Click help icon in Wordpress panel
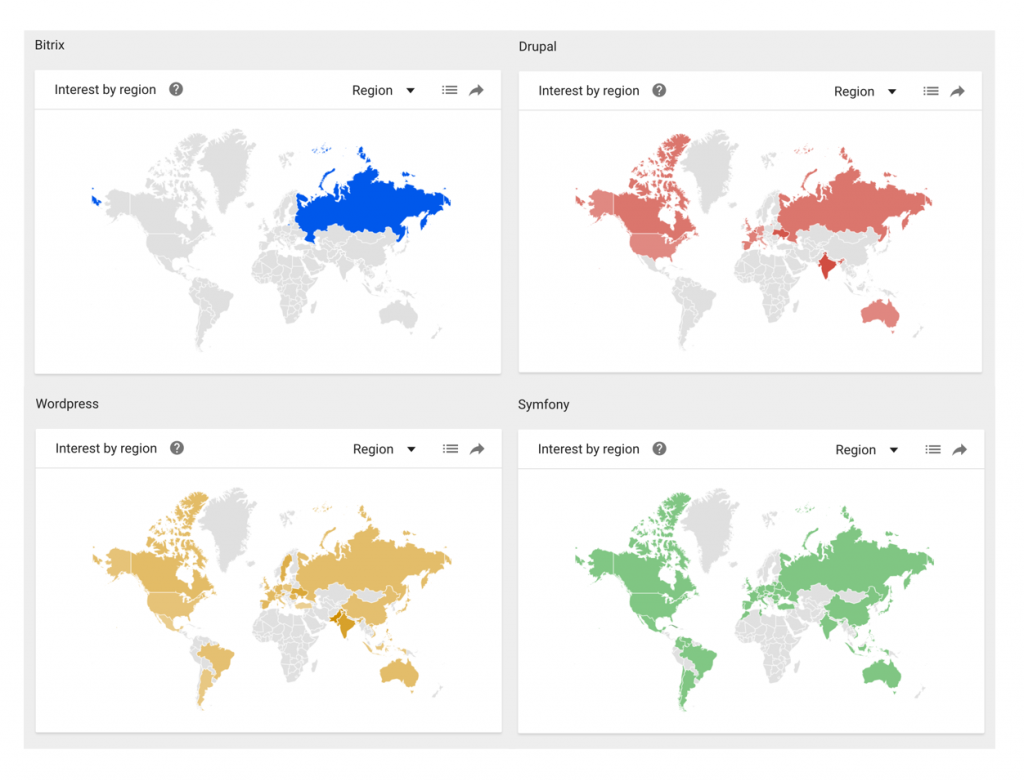This screenshot has width=1024, height=781. pyautogui.click(x=177, y=448)
